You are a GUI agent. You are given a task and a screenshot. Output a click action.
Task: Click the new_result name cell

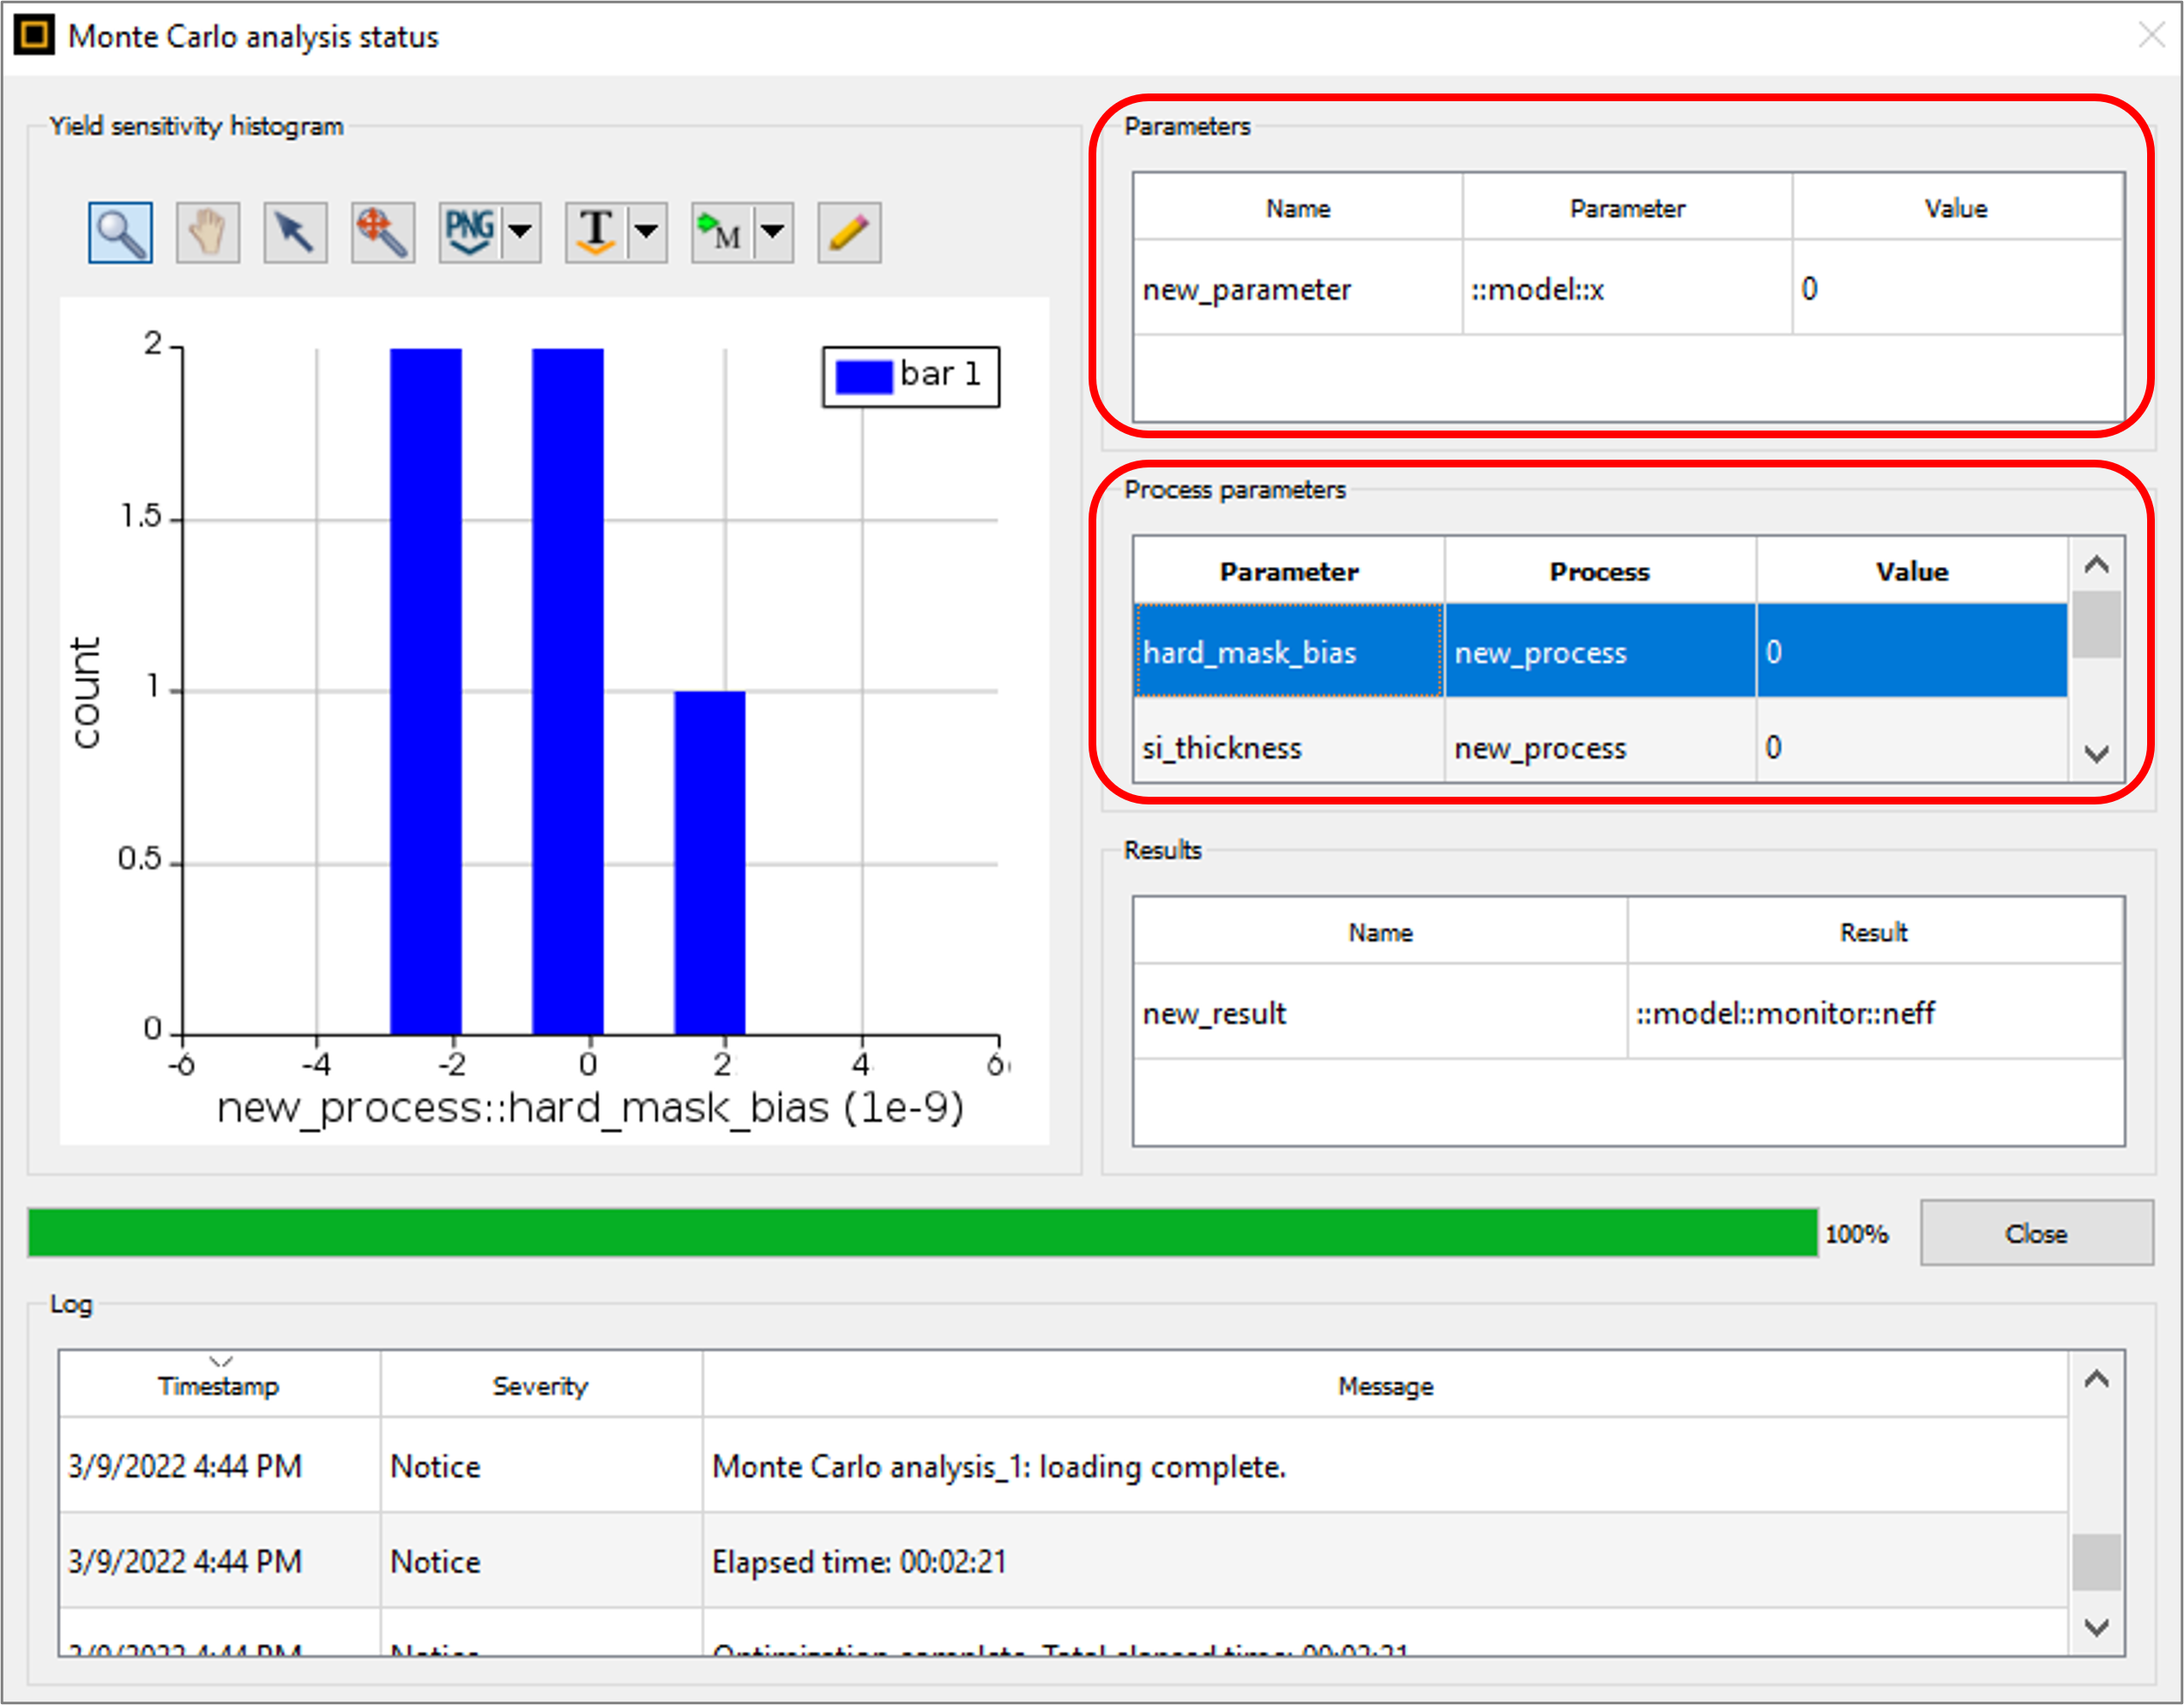tap(1380, 1012)
